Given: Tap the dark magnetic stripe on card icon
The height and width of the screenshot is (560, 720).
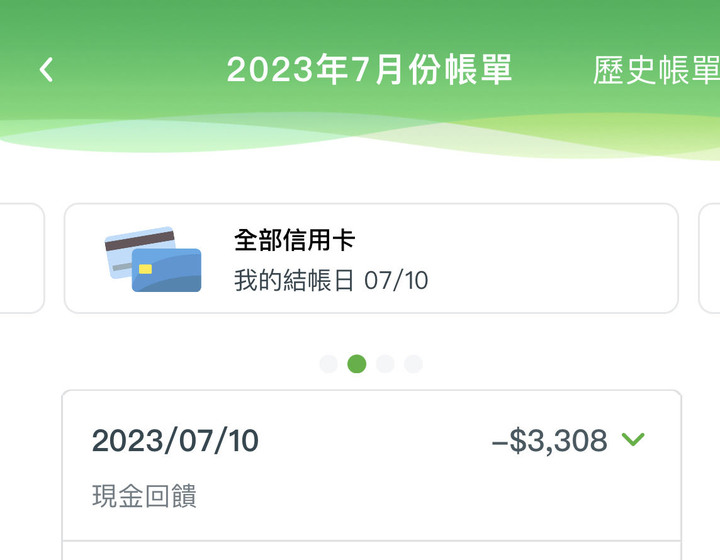Looking at the screenshot, I should 140,238.
